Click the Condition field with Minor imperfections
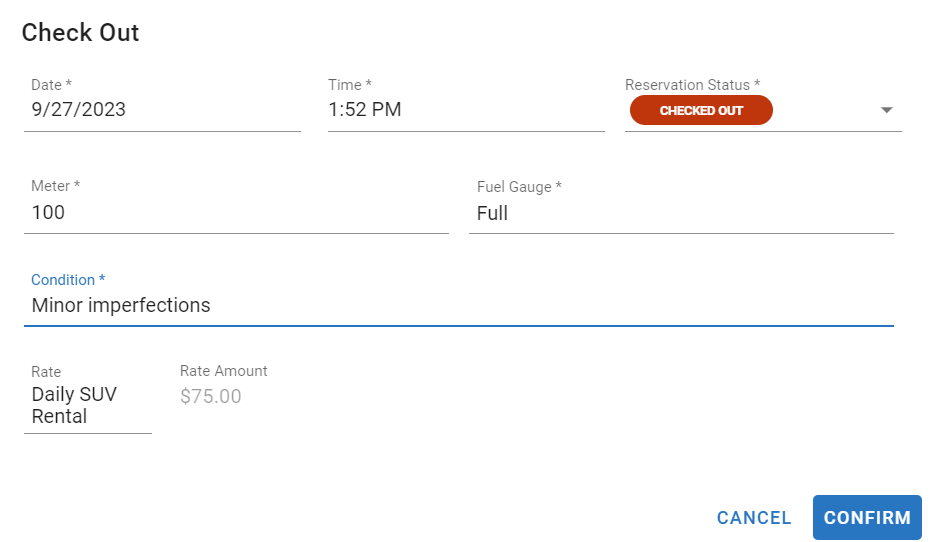The height and width of the screenshot is (542, 937). tap(458, 305)
